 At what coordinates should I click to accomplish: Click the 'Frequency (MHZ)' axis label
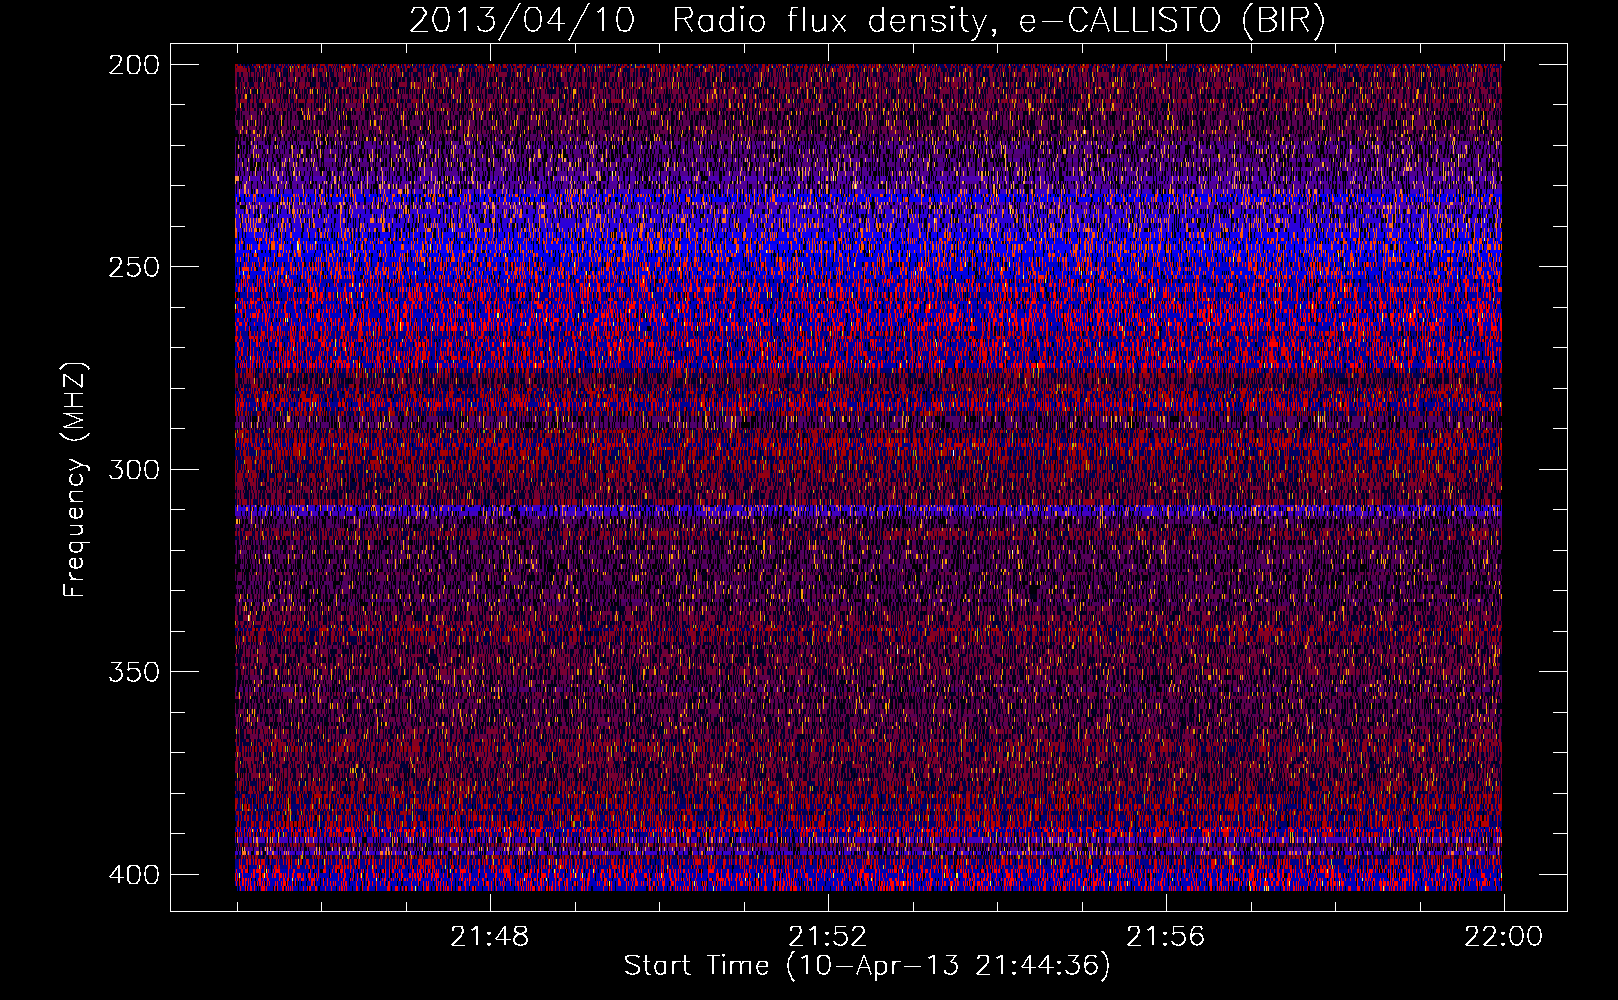coord(75,480)
